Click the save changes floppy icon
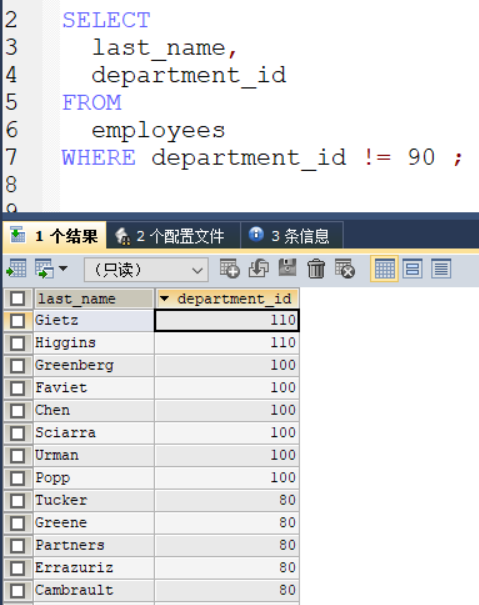Image resolution: width=479 pixels, height=605 pixels. pyautogui.click(x=288, y=268)
